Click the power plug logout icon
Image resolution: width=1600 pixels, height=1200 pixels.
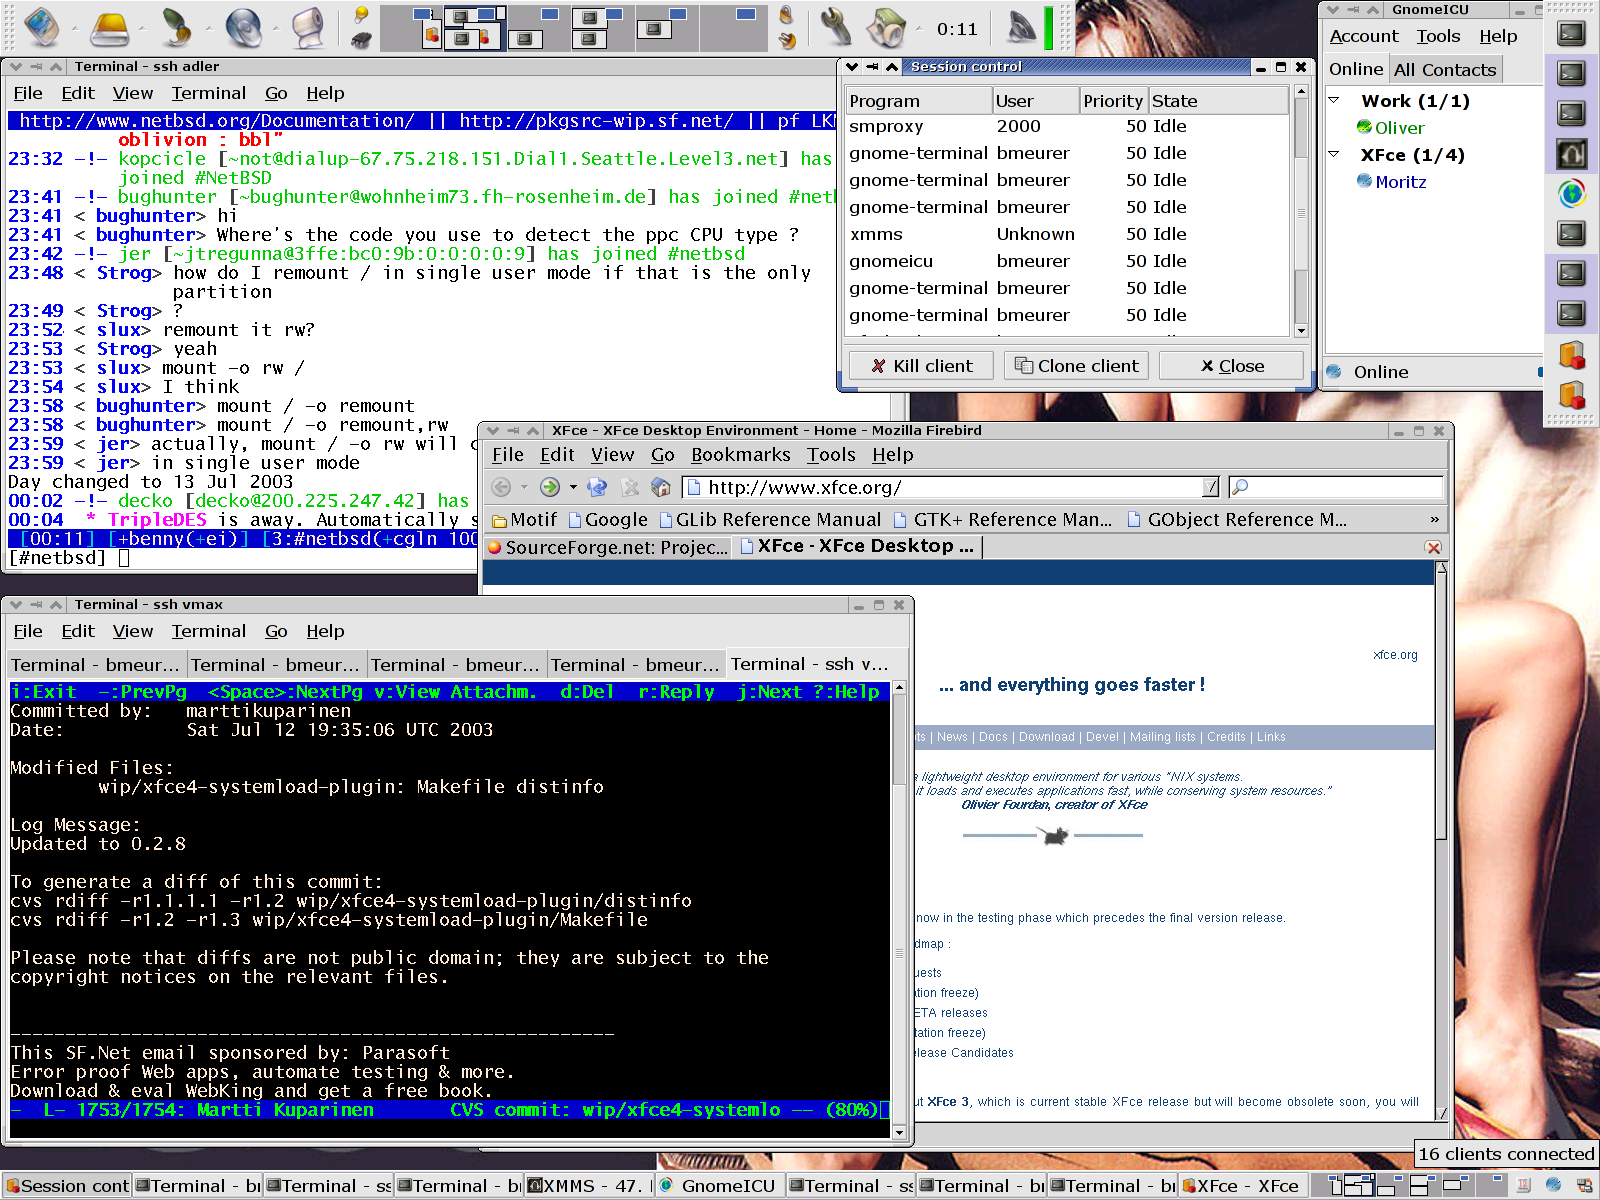pos(787,39)
